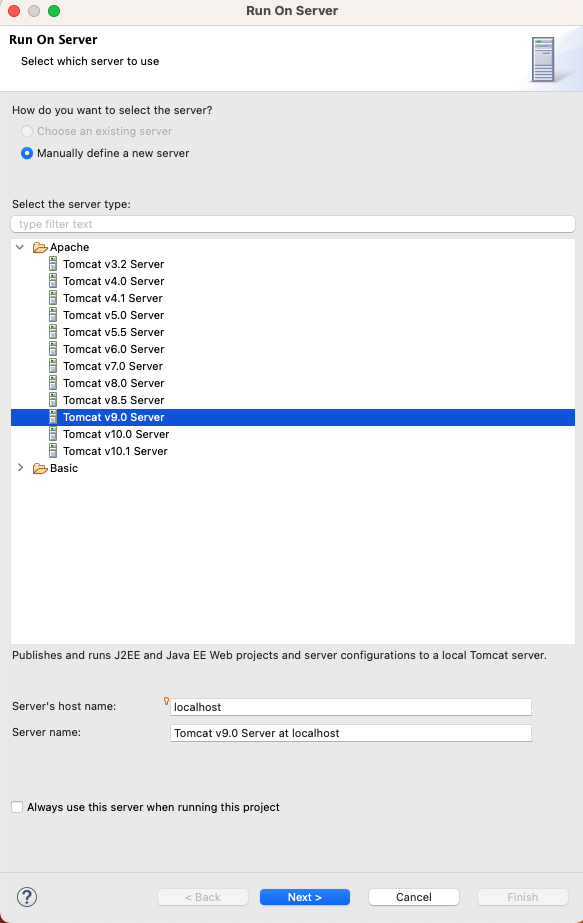Select Choose an existing server radio button

coord(26,131)
